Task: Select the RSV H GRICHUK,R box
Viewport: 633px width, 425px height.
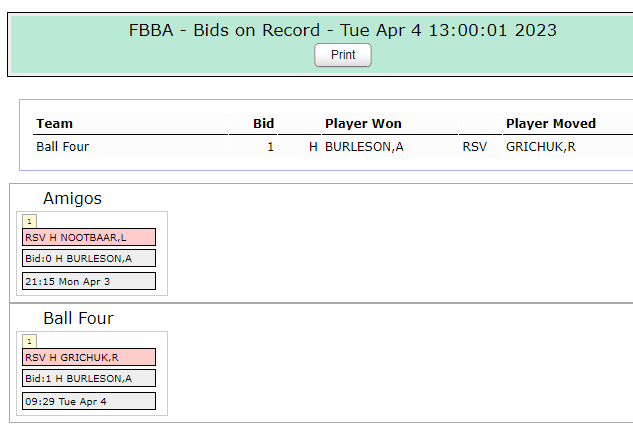Action: point(89,357)
